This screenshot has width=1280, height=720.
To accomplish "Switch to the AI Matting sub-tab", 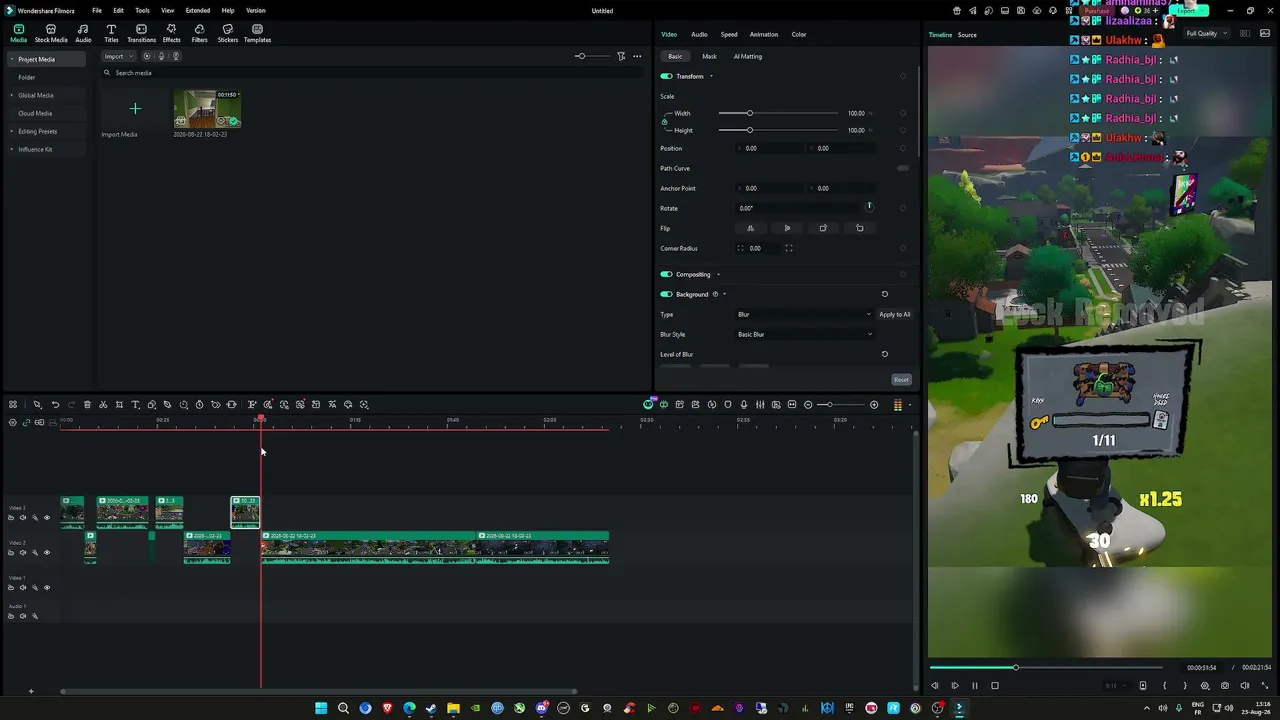I will click(x=748, y=56).
